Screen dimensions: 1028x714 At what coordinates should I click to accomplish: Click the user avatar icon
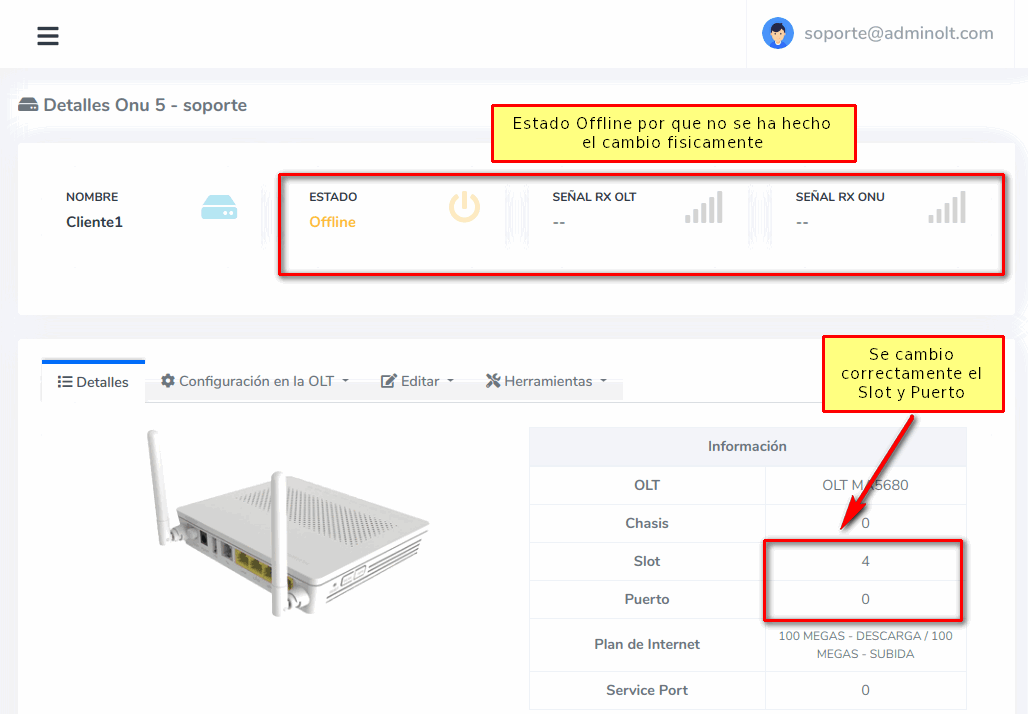pos(777,33)
